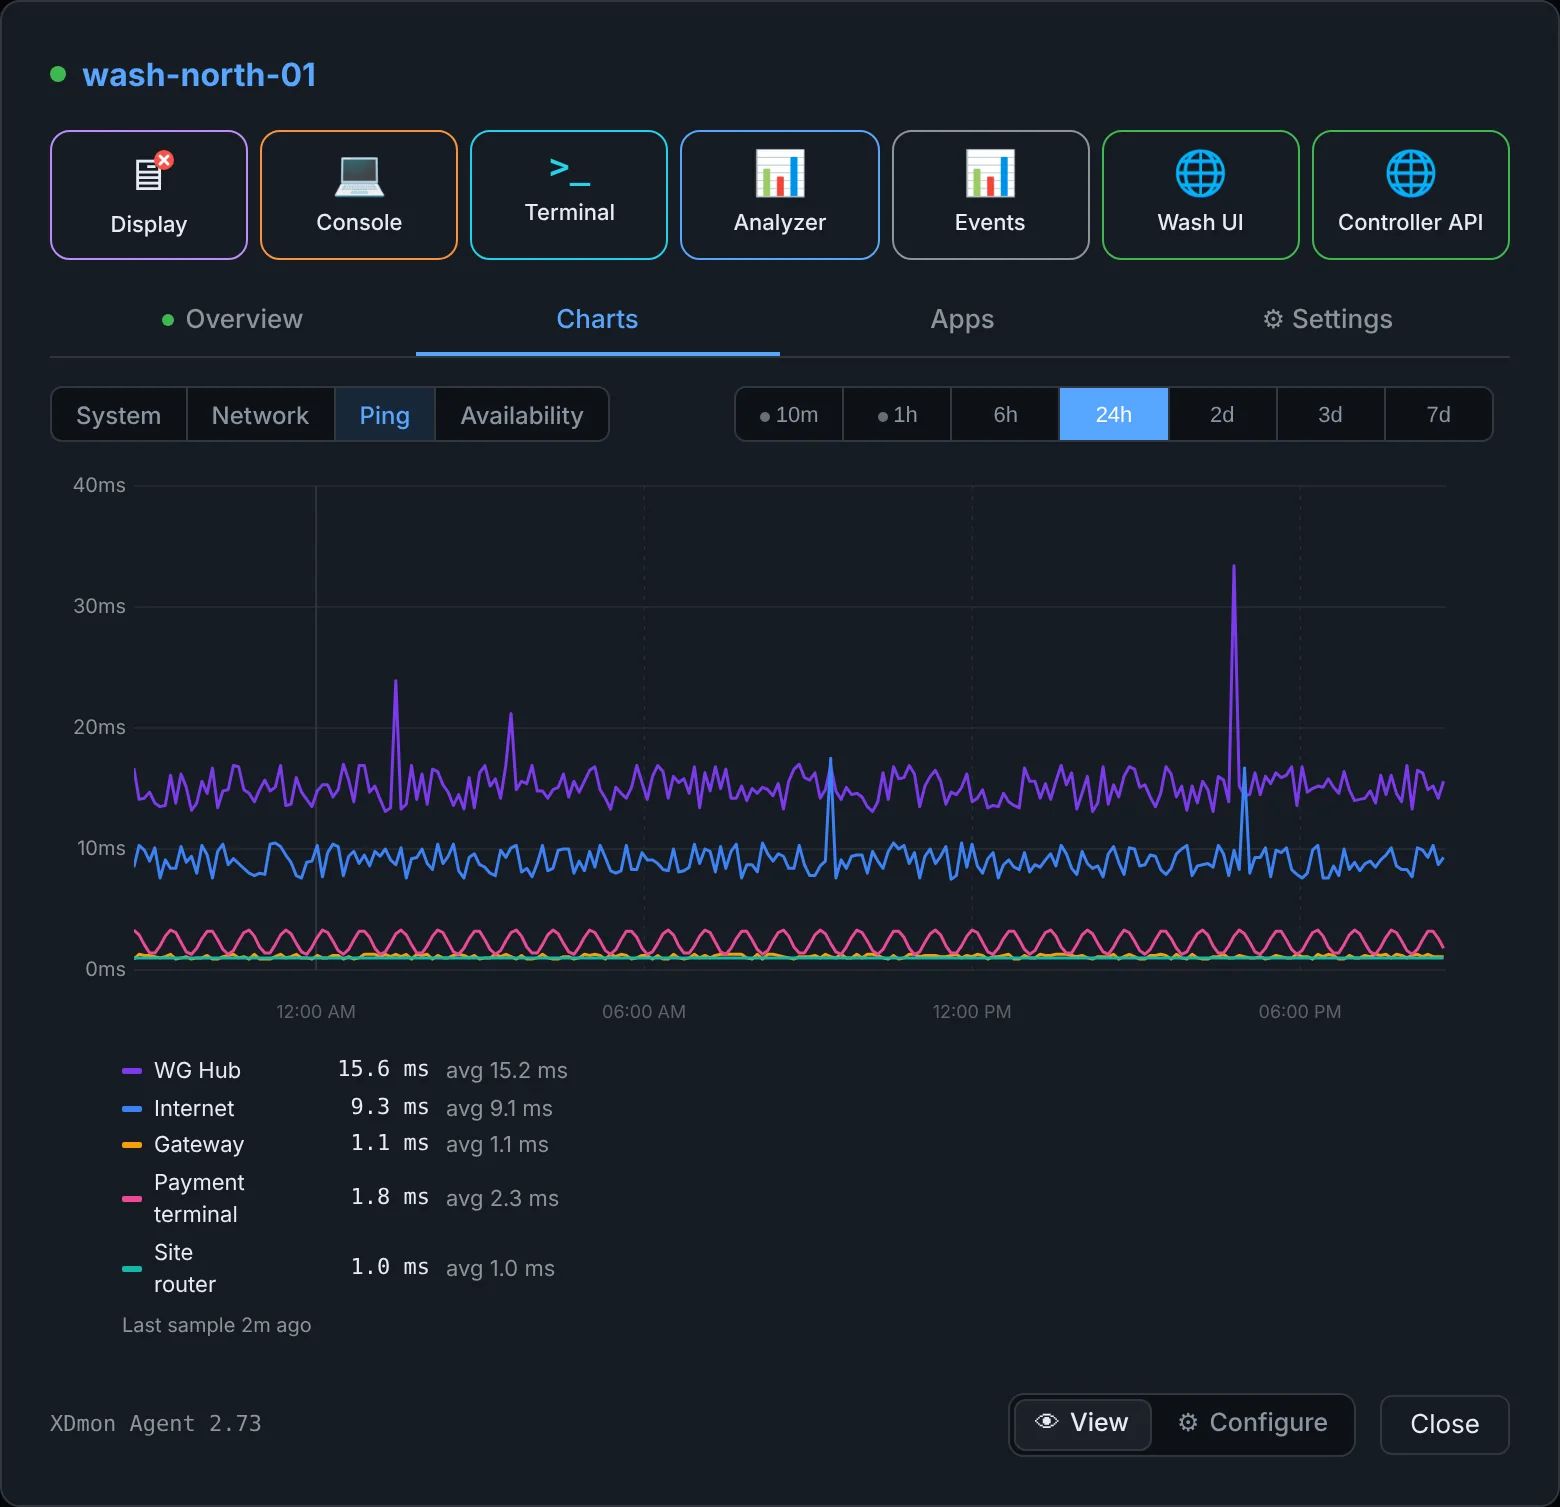
Task: Set time range to 6h
Action: pos(1005,414)
